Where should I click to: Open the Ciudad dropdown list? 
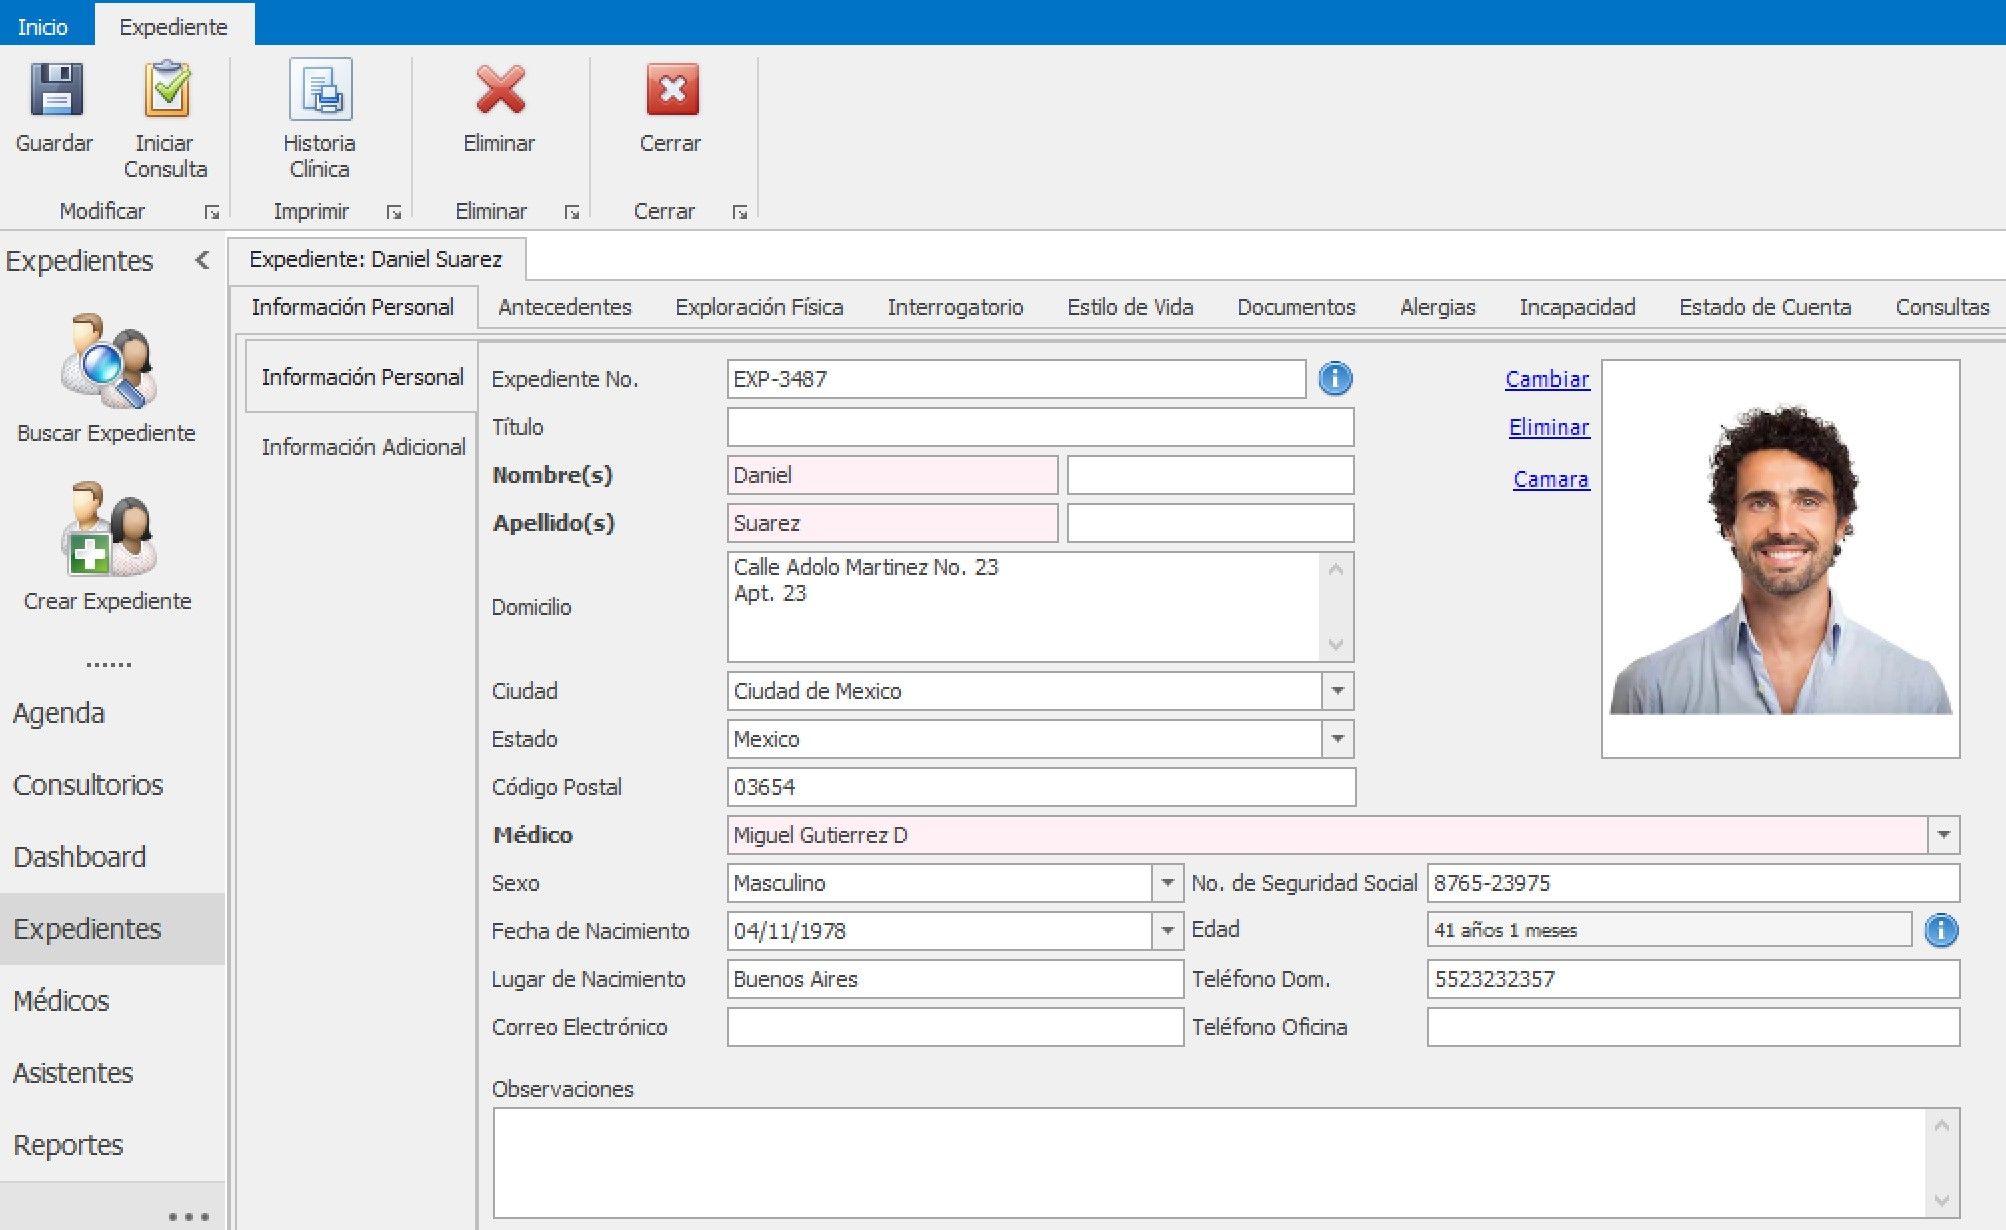pos(1338,691)
